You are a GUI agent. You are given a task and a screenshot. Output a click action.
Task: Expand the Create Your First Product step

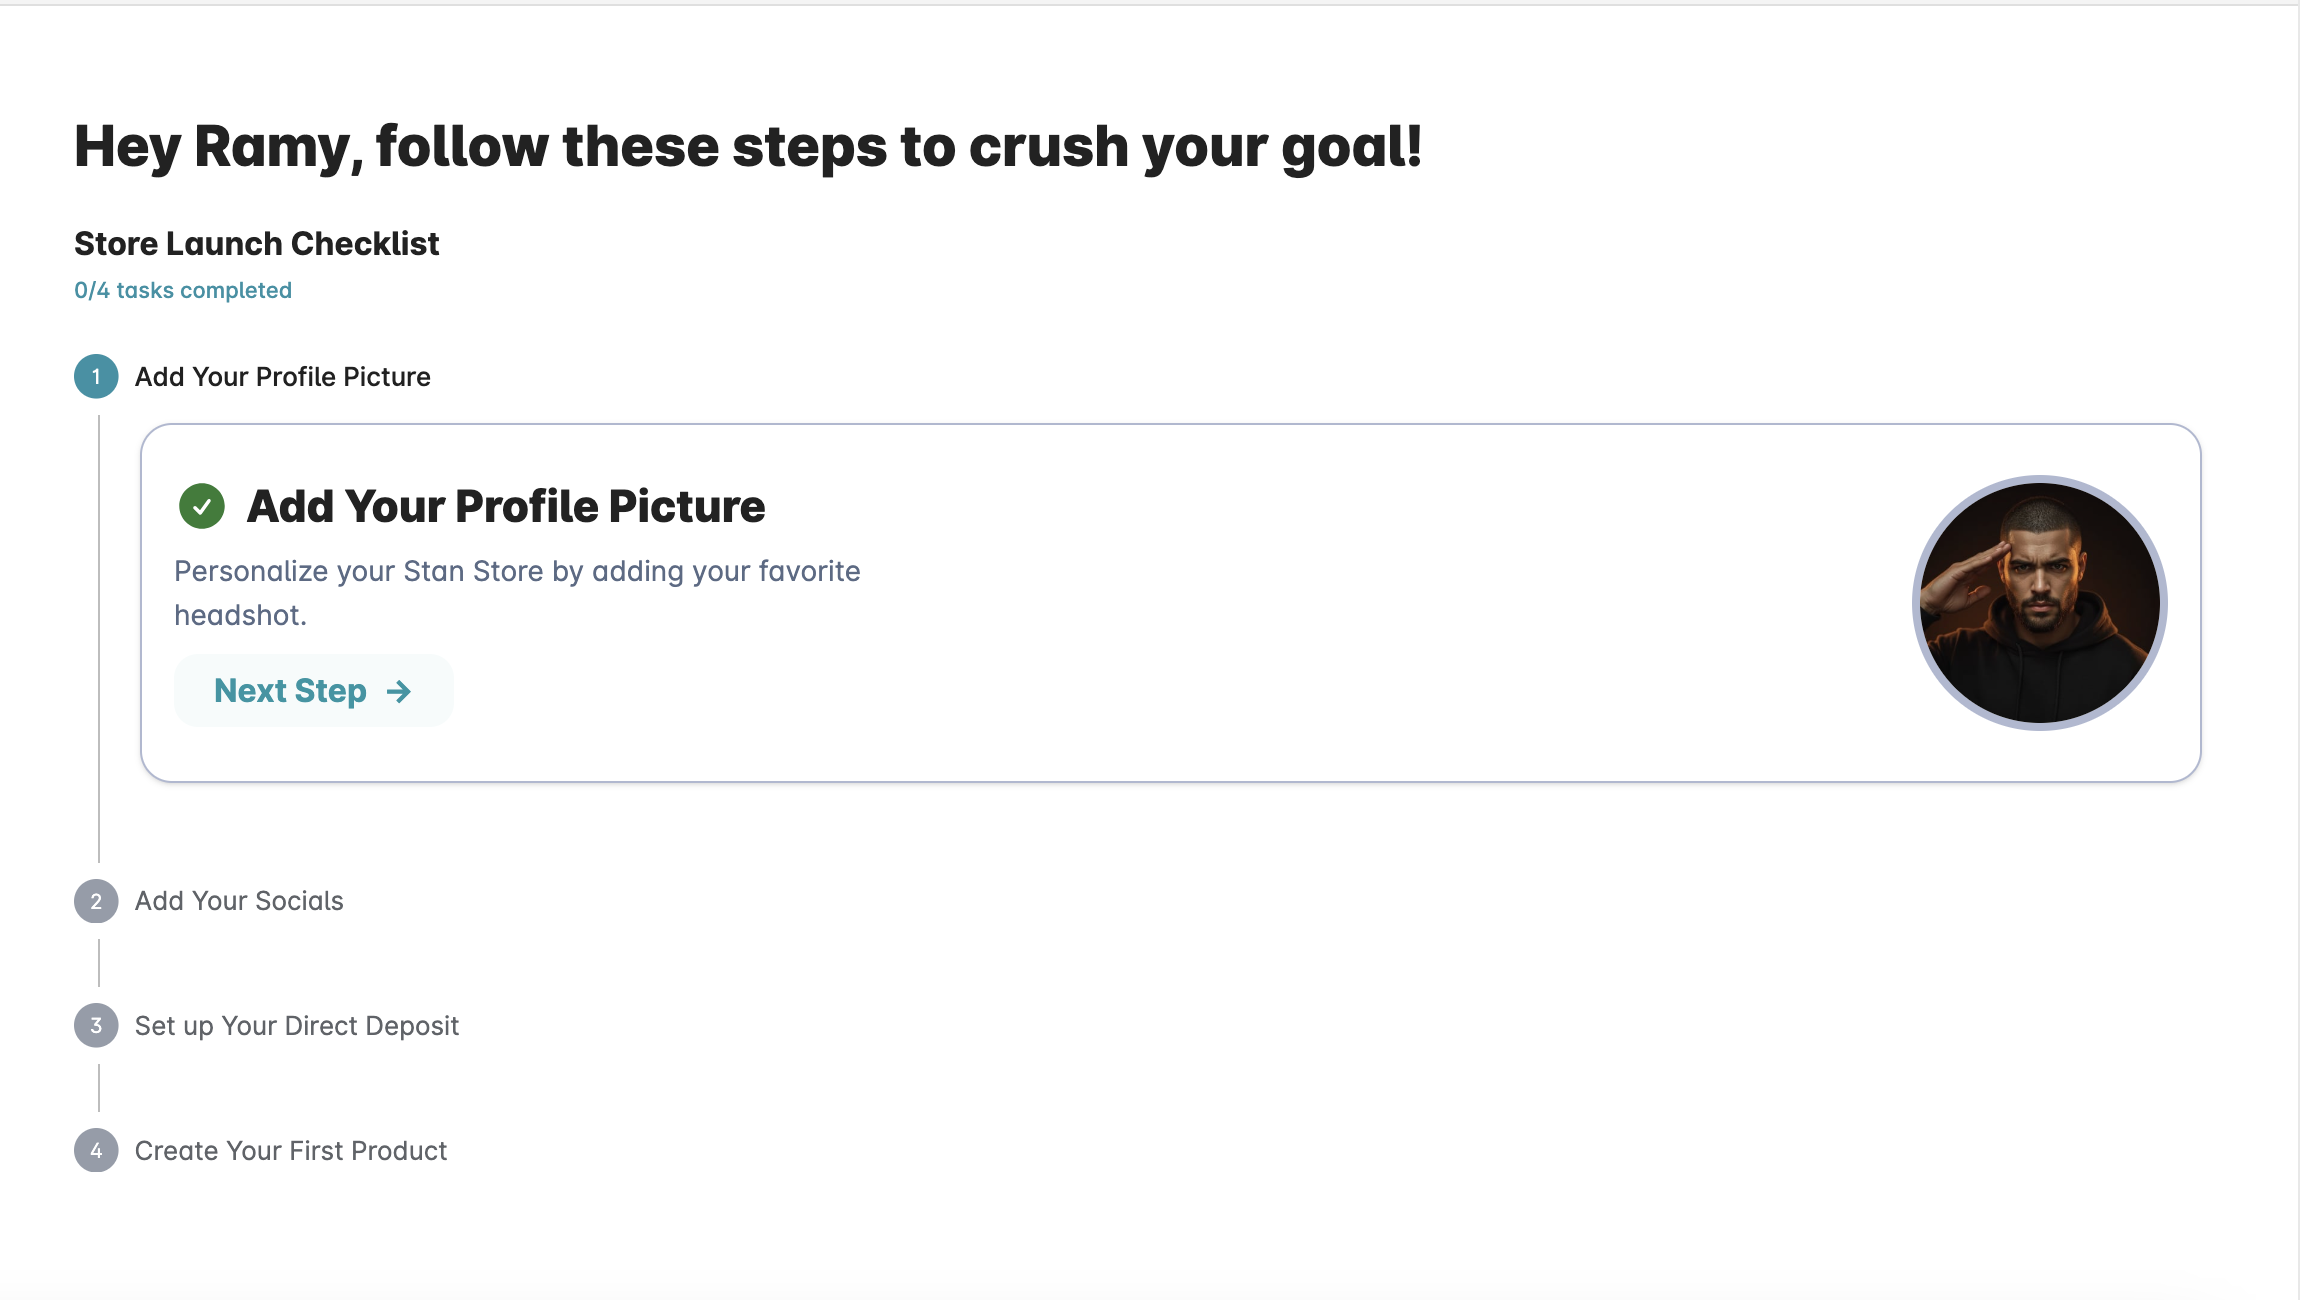(290, 1151)
